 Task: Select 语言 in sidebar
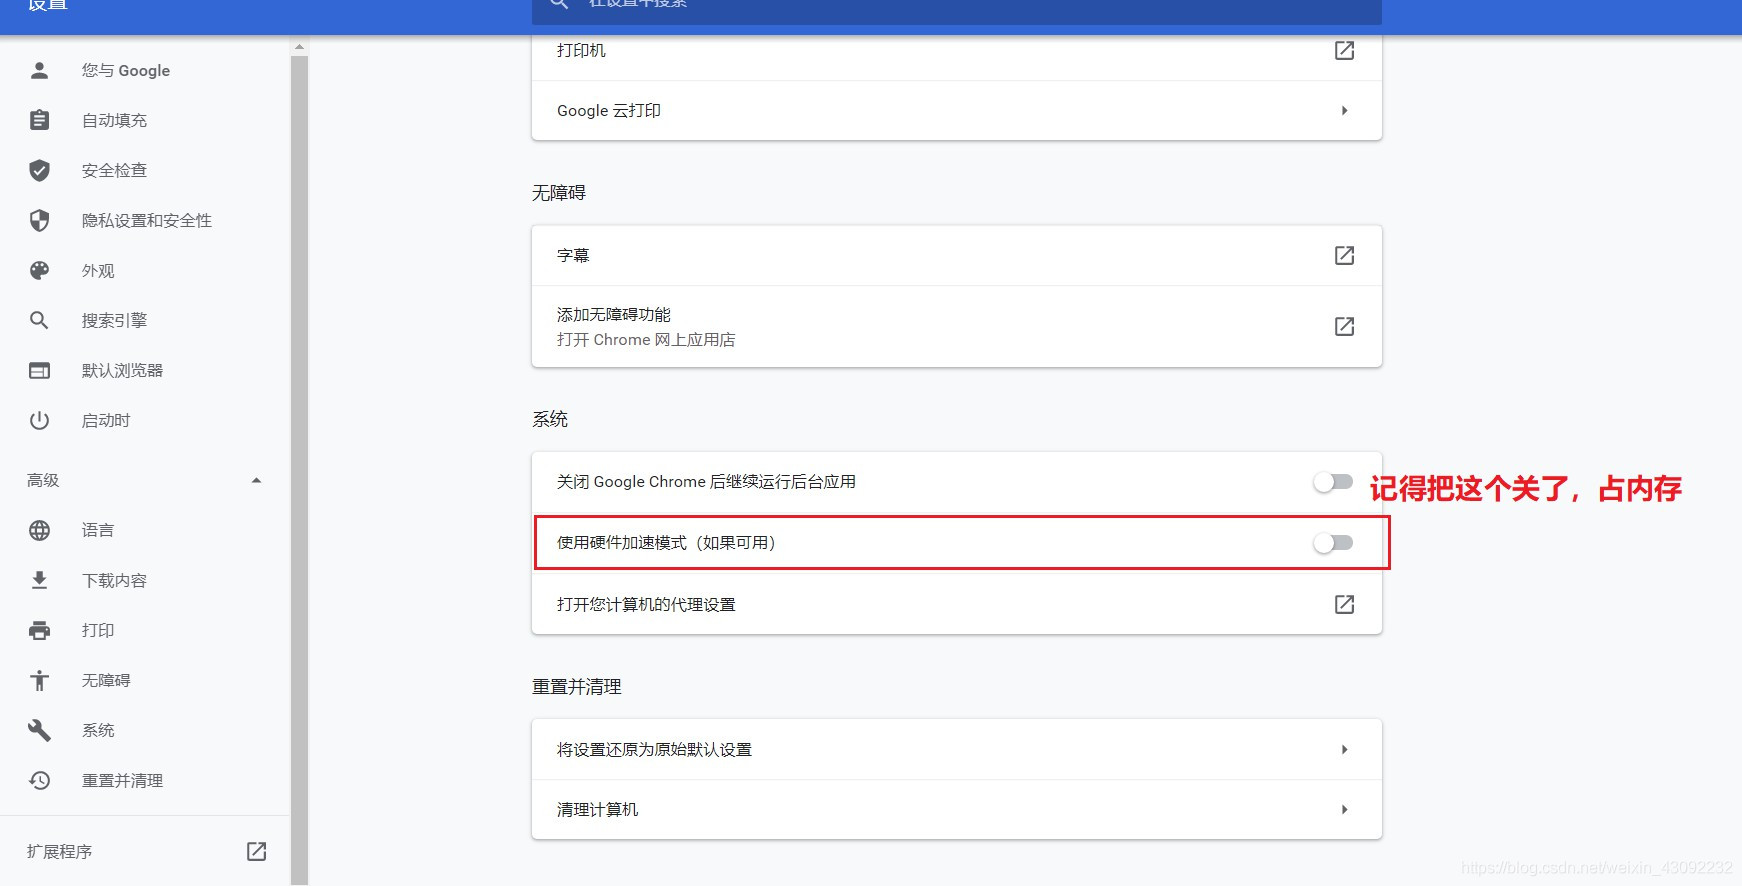(98, 530)
